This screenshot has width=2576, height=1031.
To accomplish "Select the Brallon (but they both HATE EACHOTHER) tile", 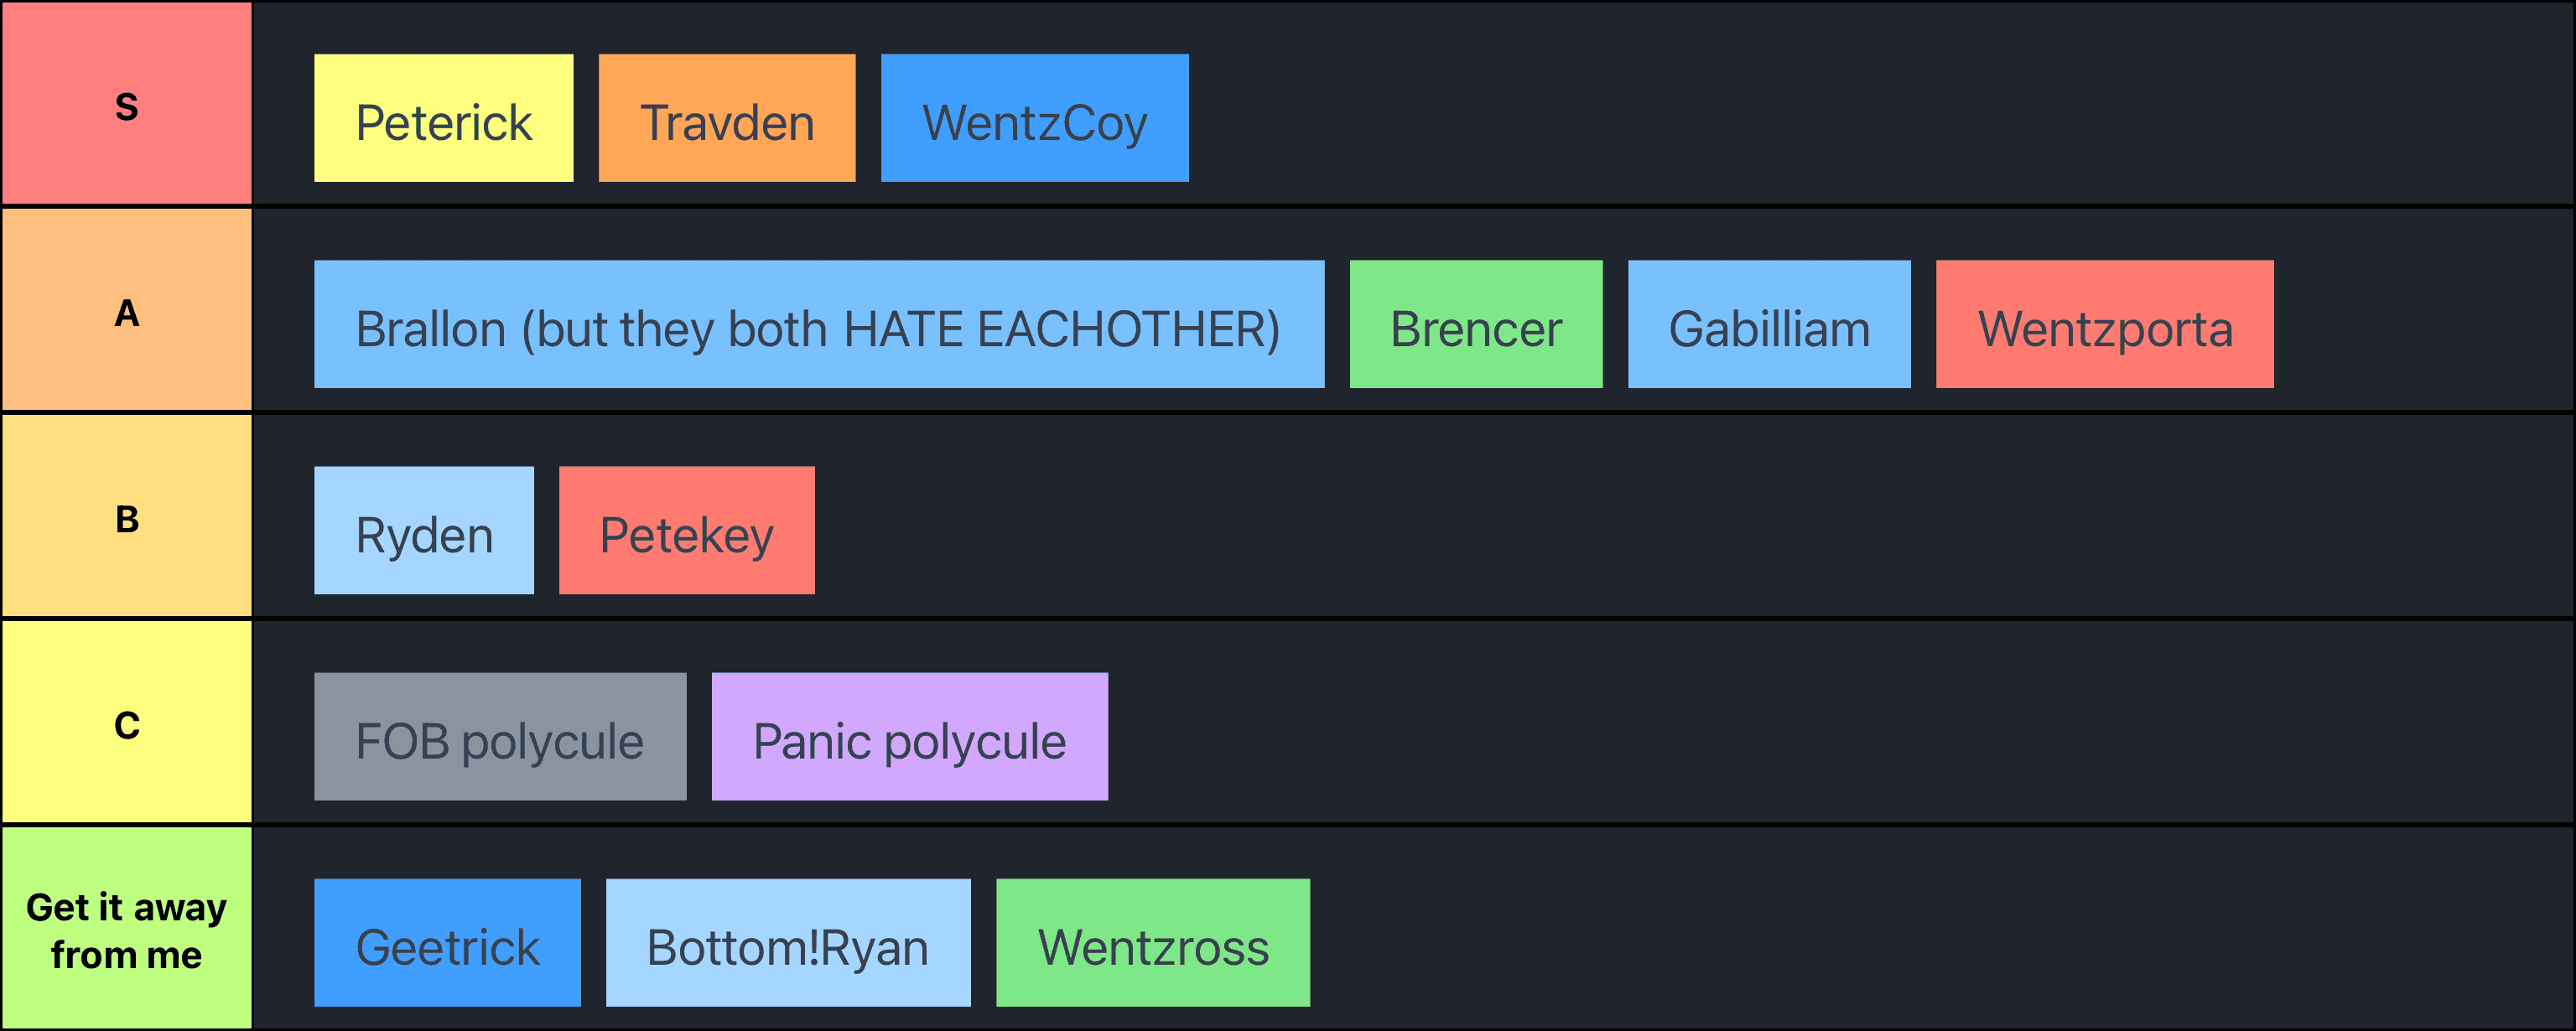I will (818, 324).
